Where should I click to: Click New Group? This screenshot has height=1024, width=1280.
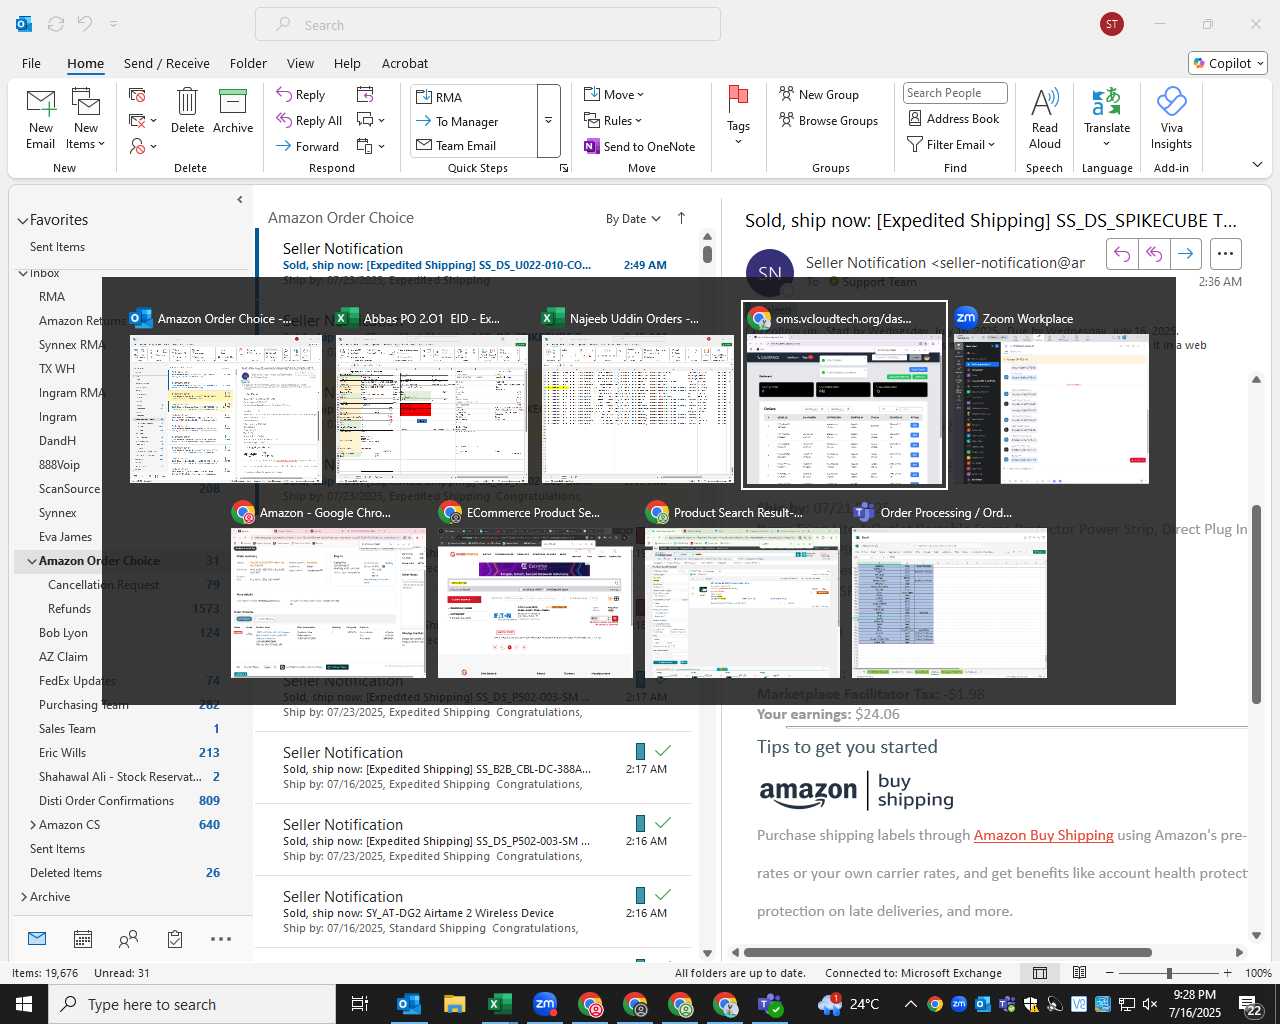(x=819, y=94)
